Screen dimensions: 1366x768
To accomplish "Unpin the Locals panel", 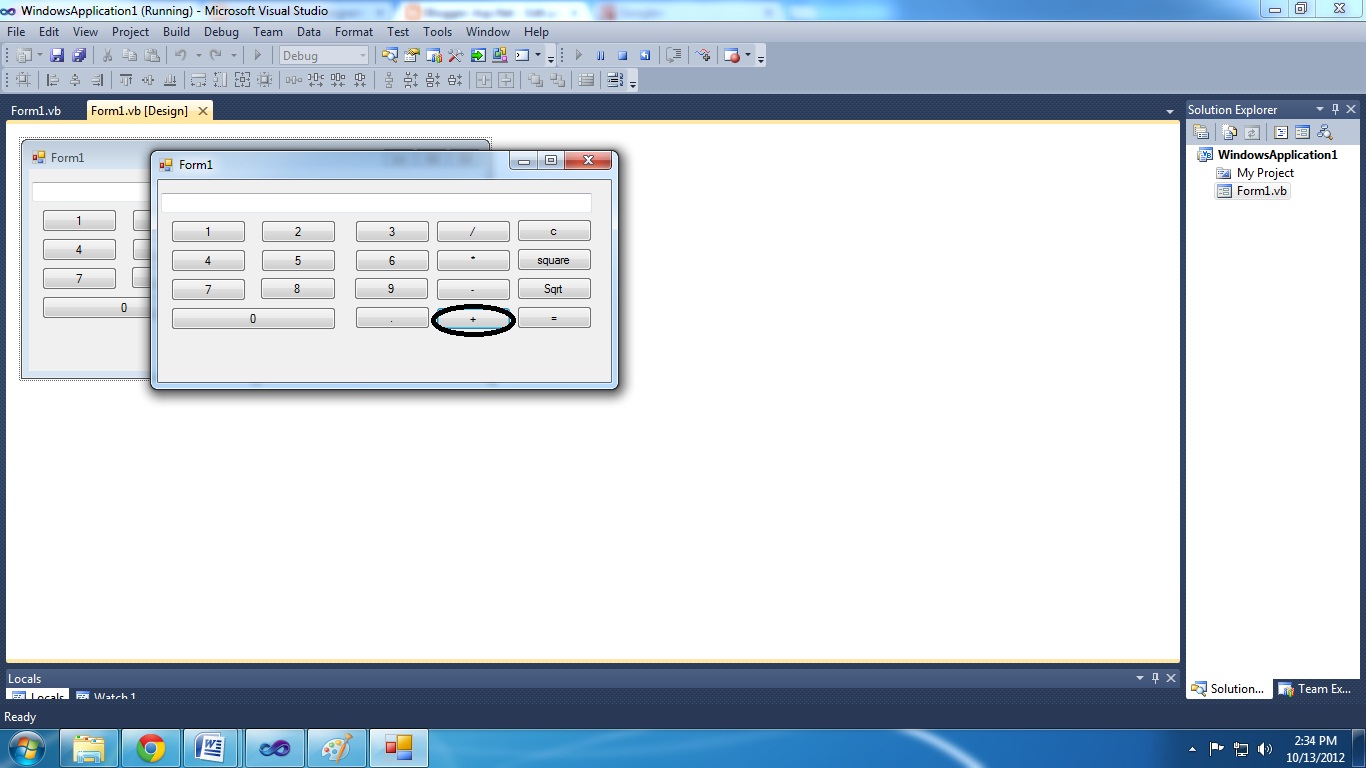I will click(x=1156, y=678).
